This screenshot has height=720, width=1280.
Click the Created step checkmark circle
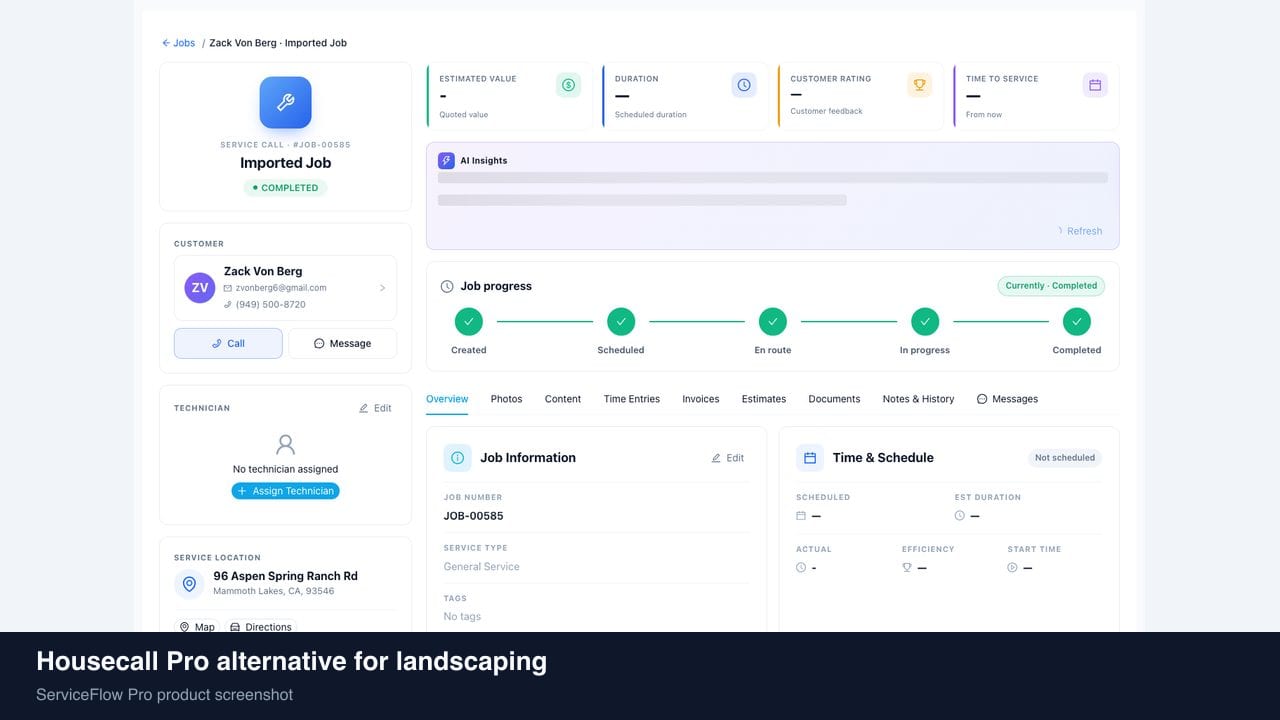pyautogui.click(x=469, y=322)
